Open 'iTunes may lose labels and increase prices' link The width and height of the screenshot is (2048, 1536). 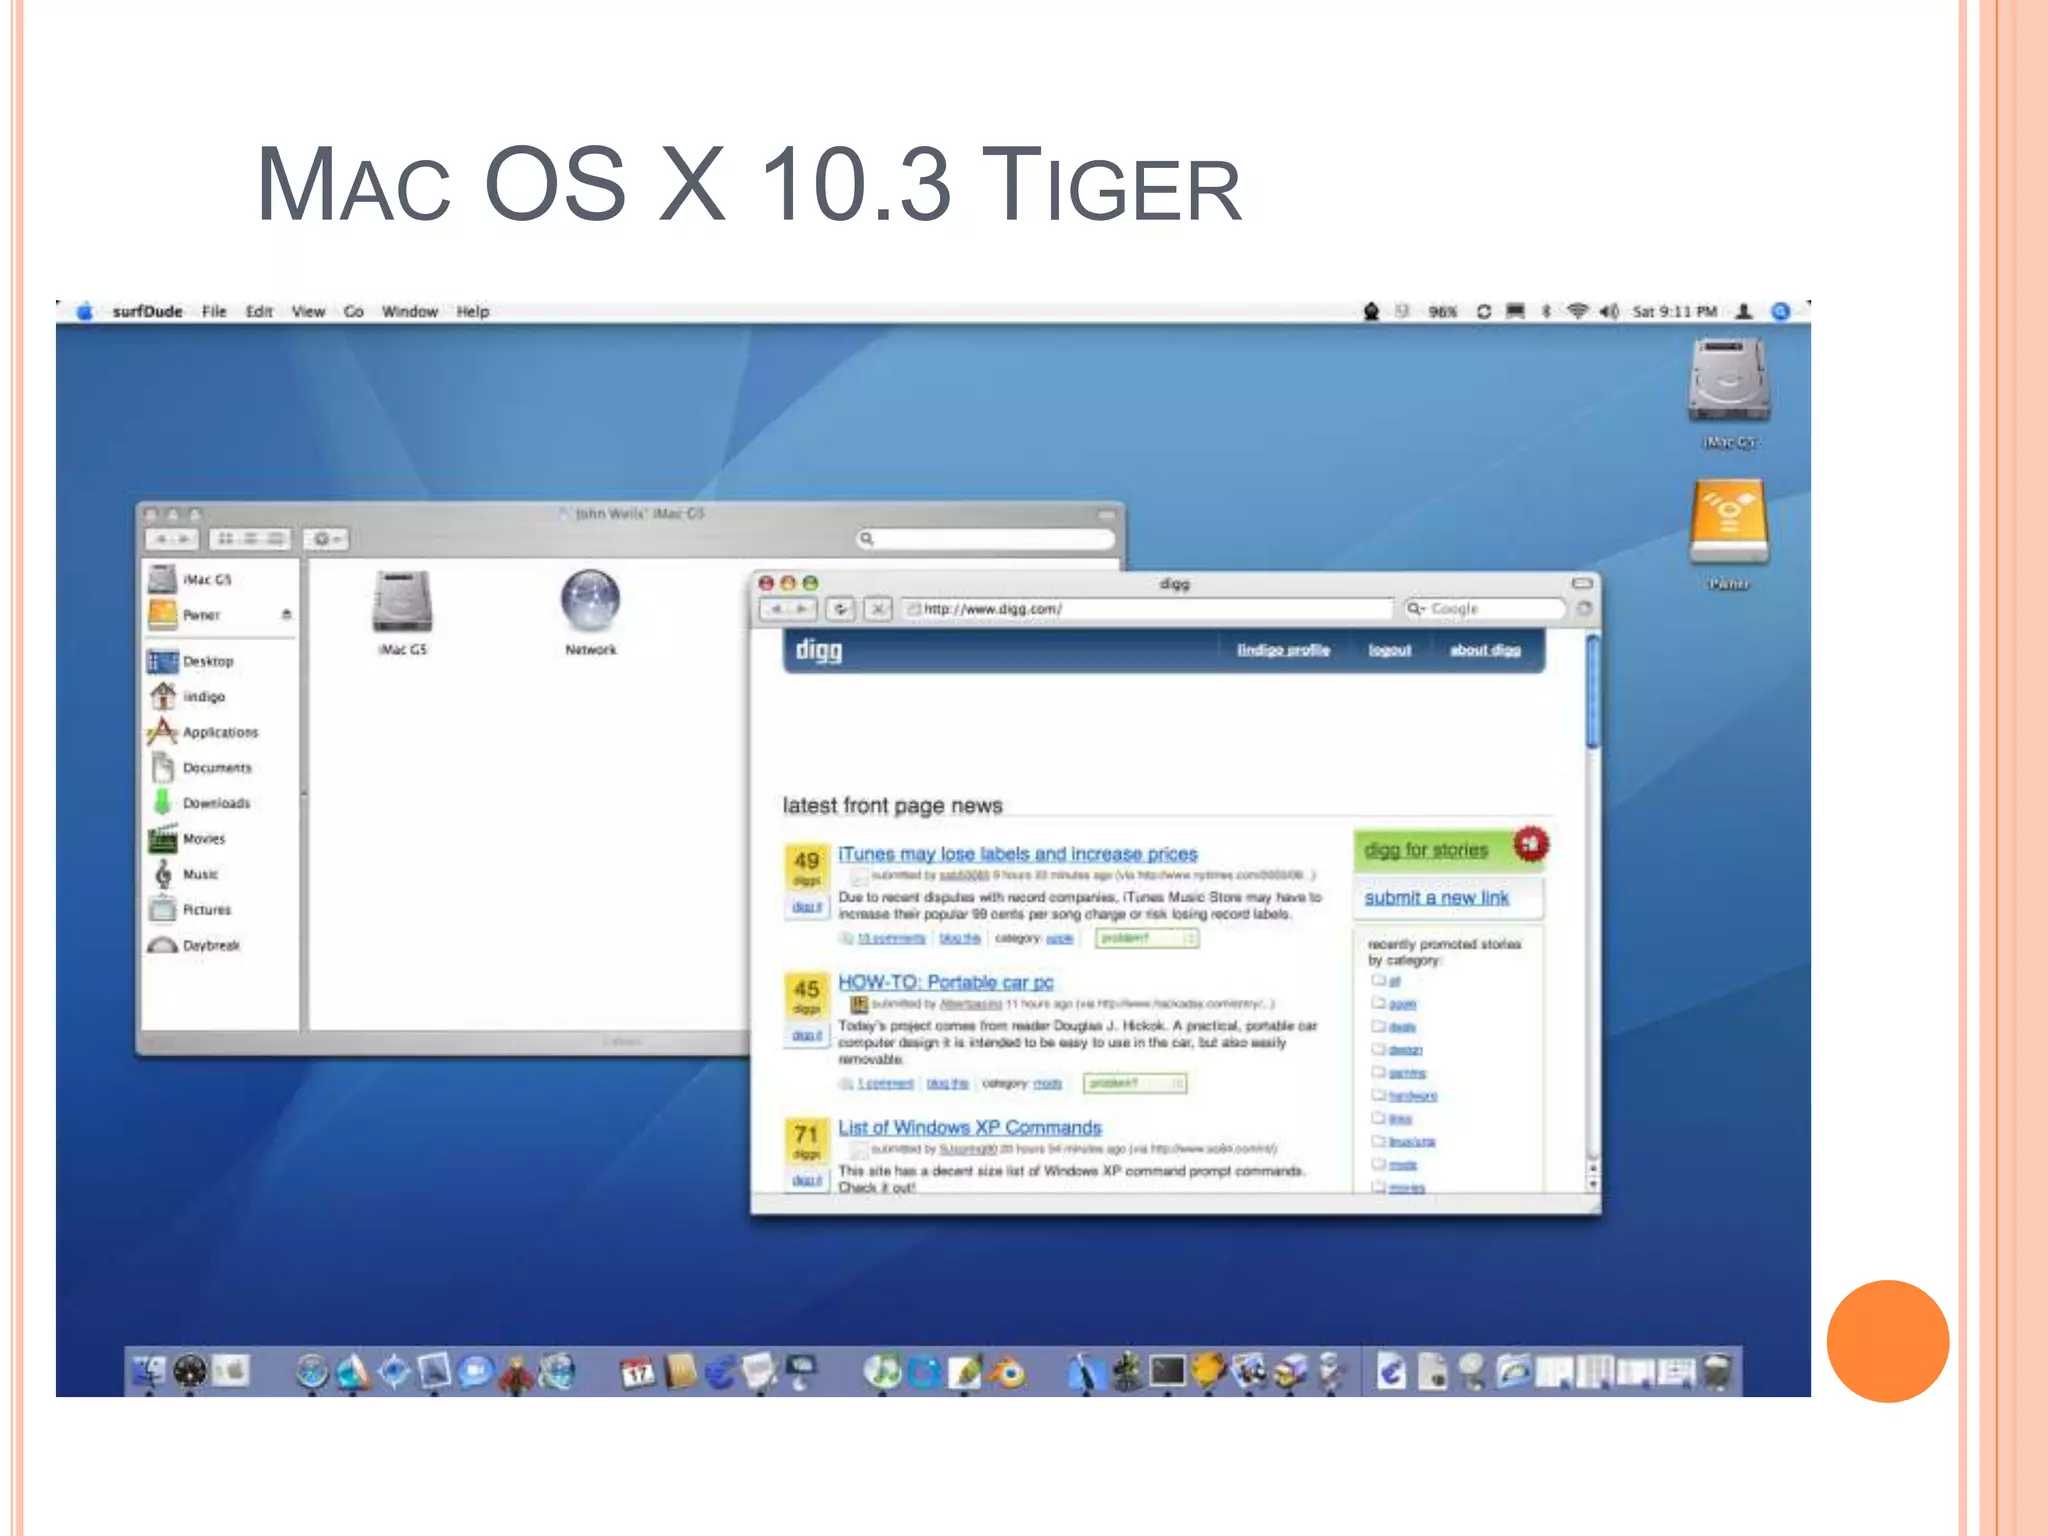coord(1017,854)
